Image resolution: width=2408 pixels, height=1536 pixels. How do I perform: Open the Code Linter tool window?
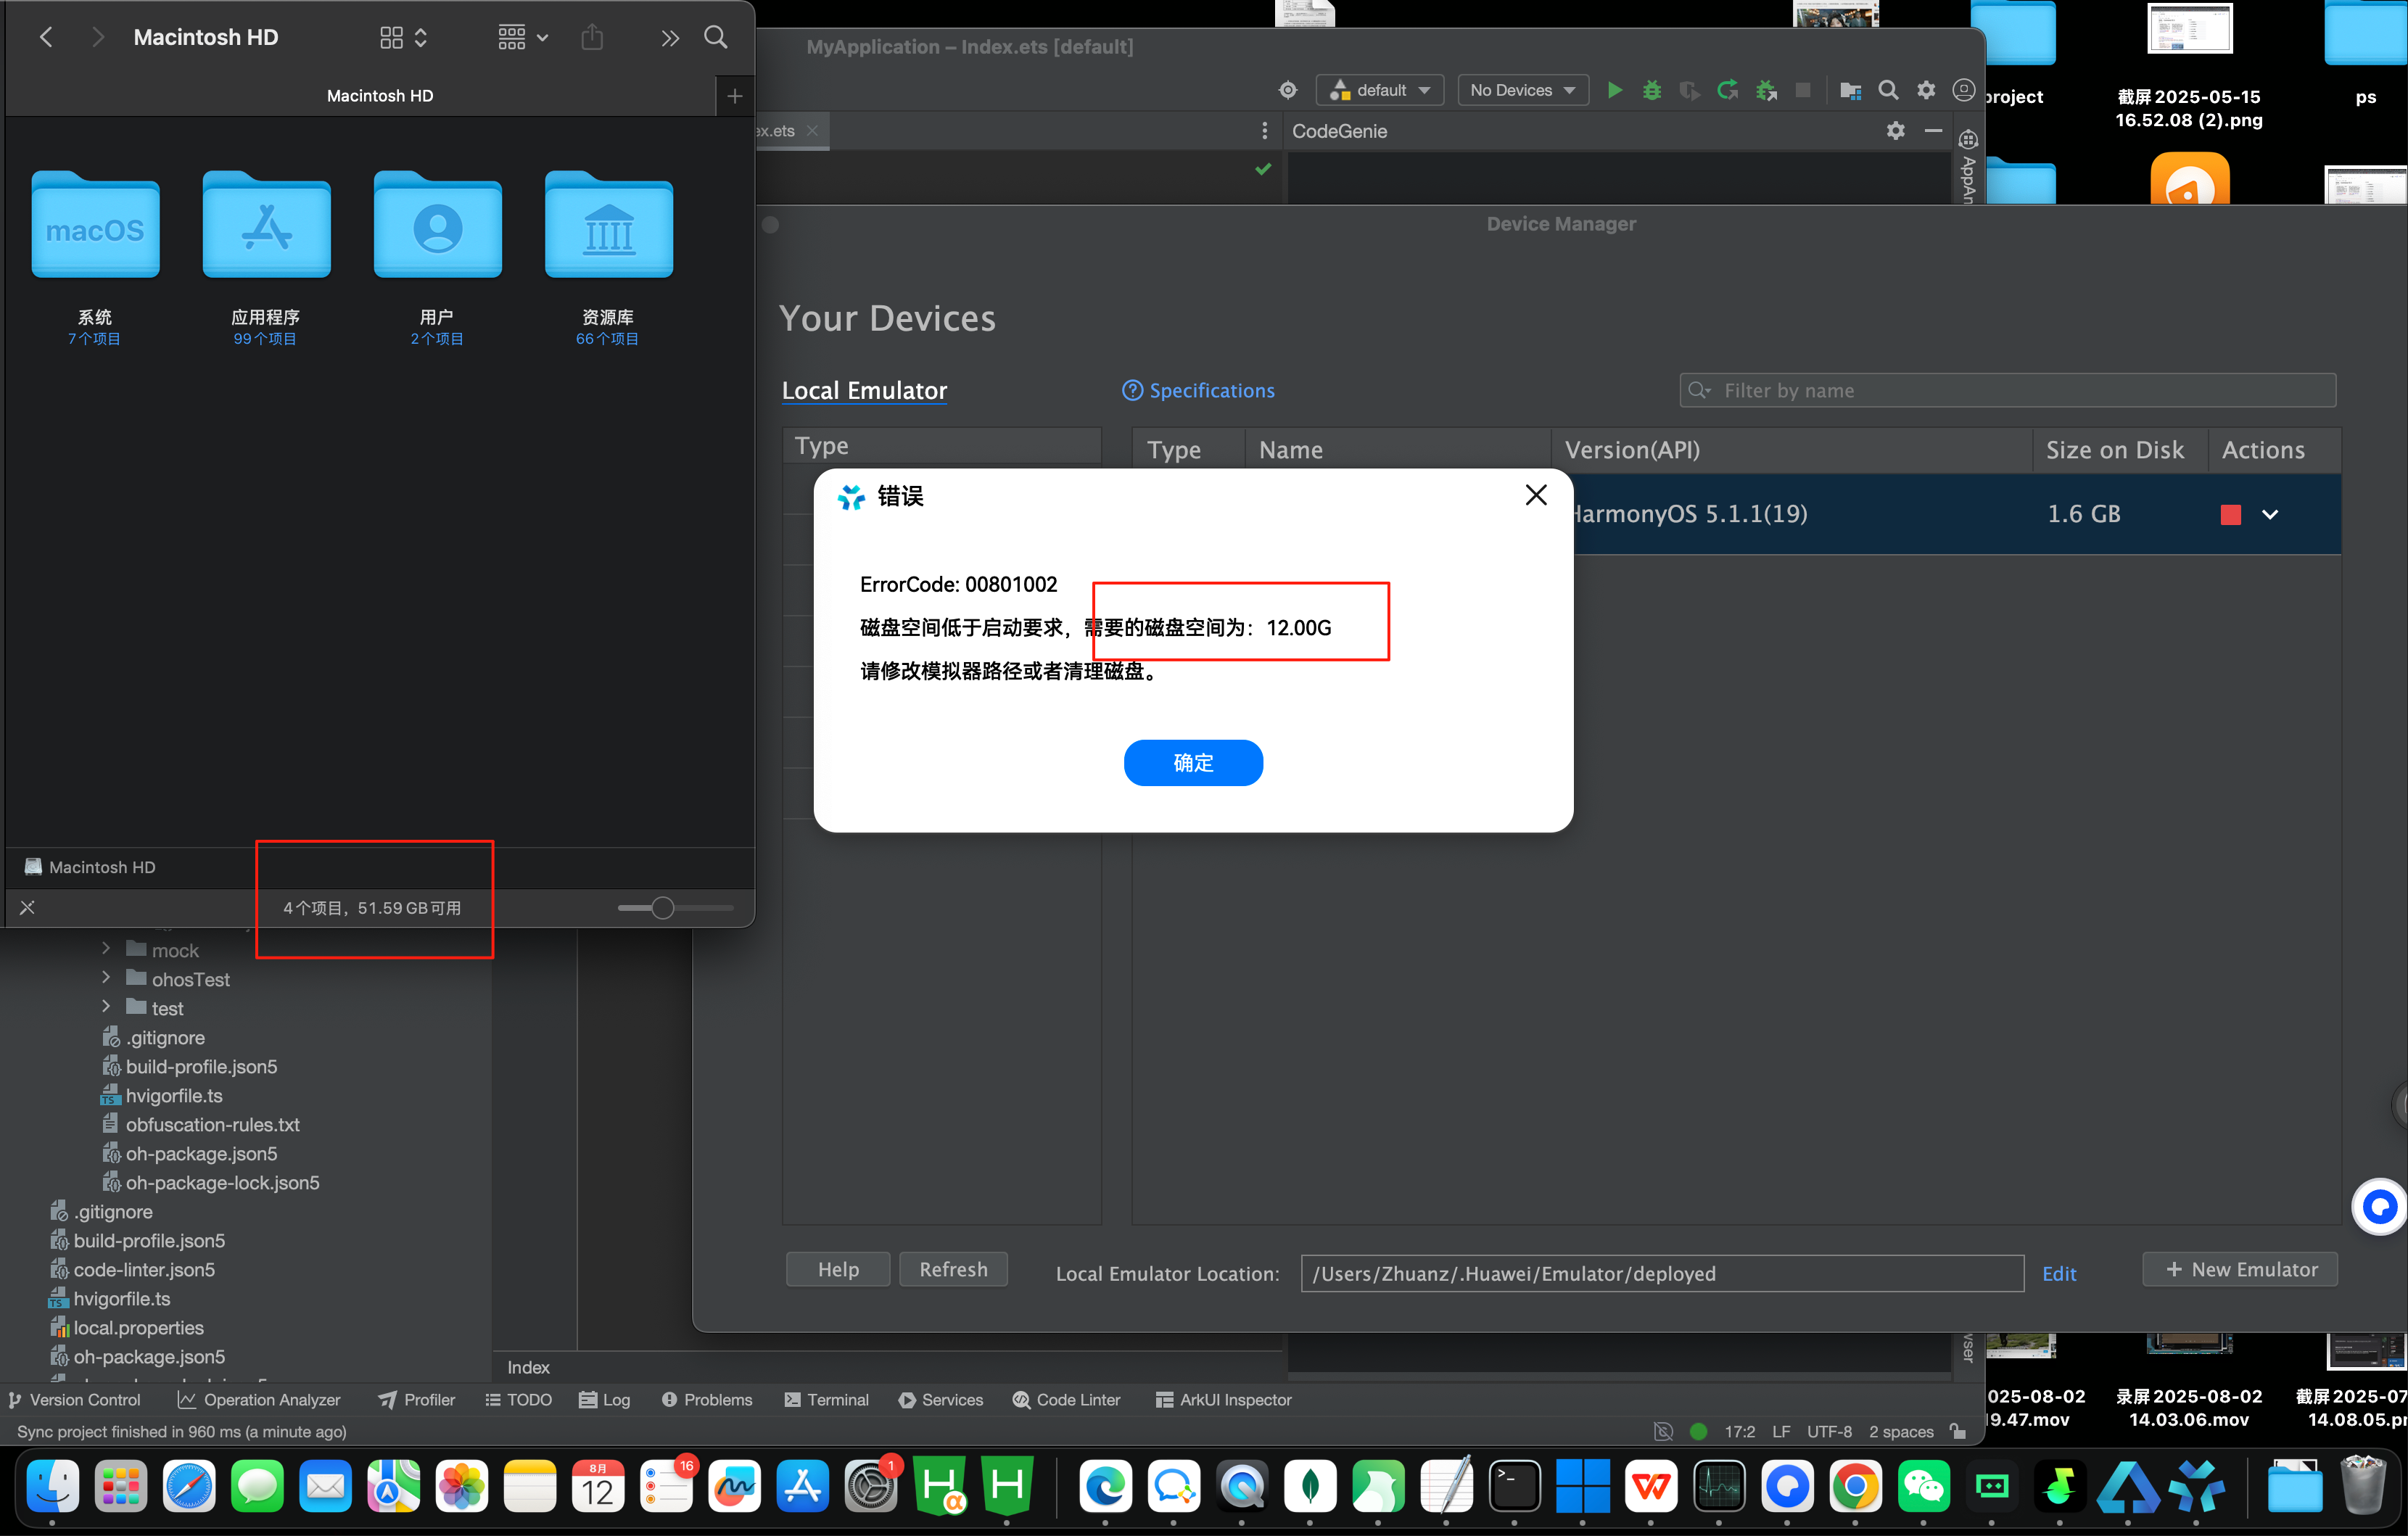tap(1066, 1400)
